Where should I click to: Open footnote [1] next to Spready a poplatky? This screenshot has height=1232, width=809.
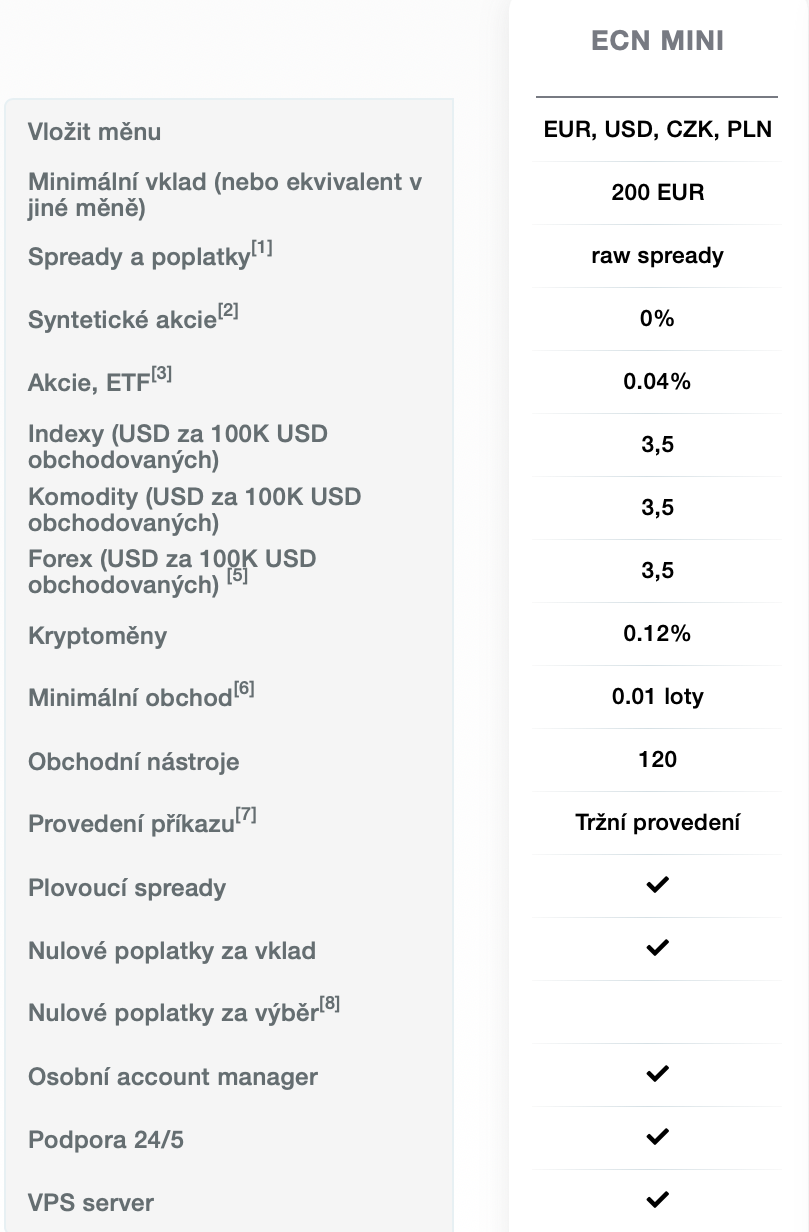pyautogui.click(x=261, y=247)
